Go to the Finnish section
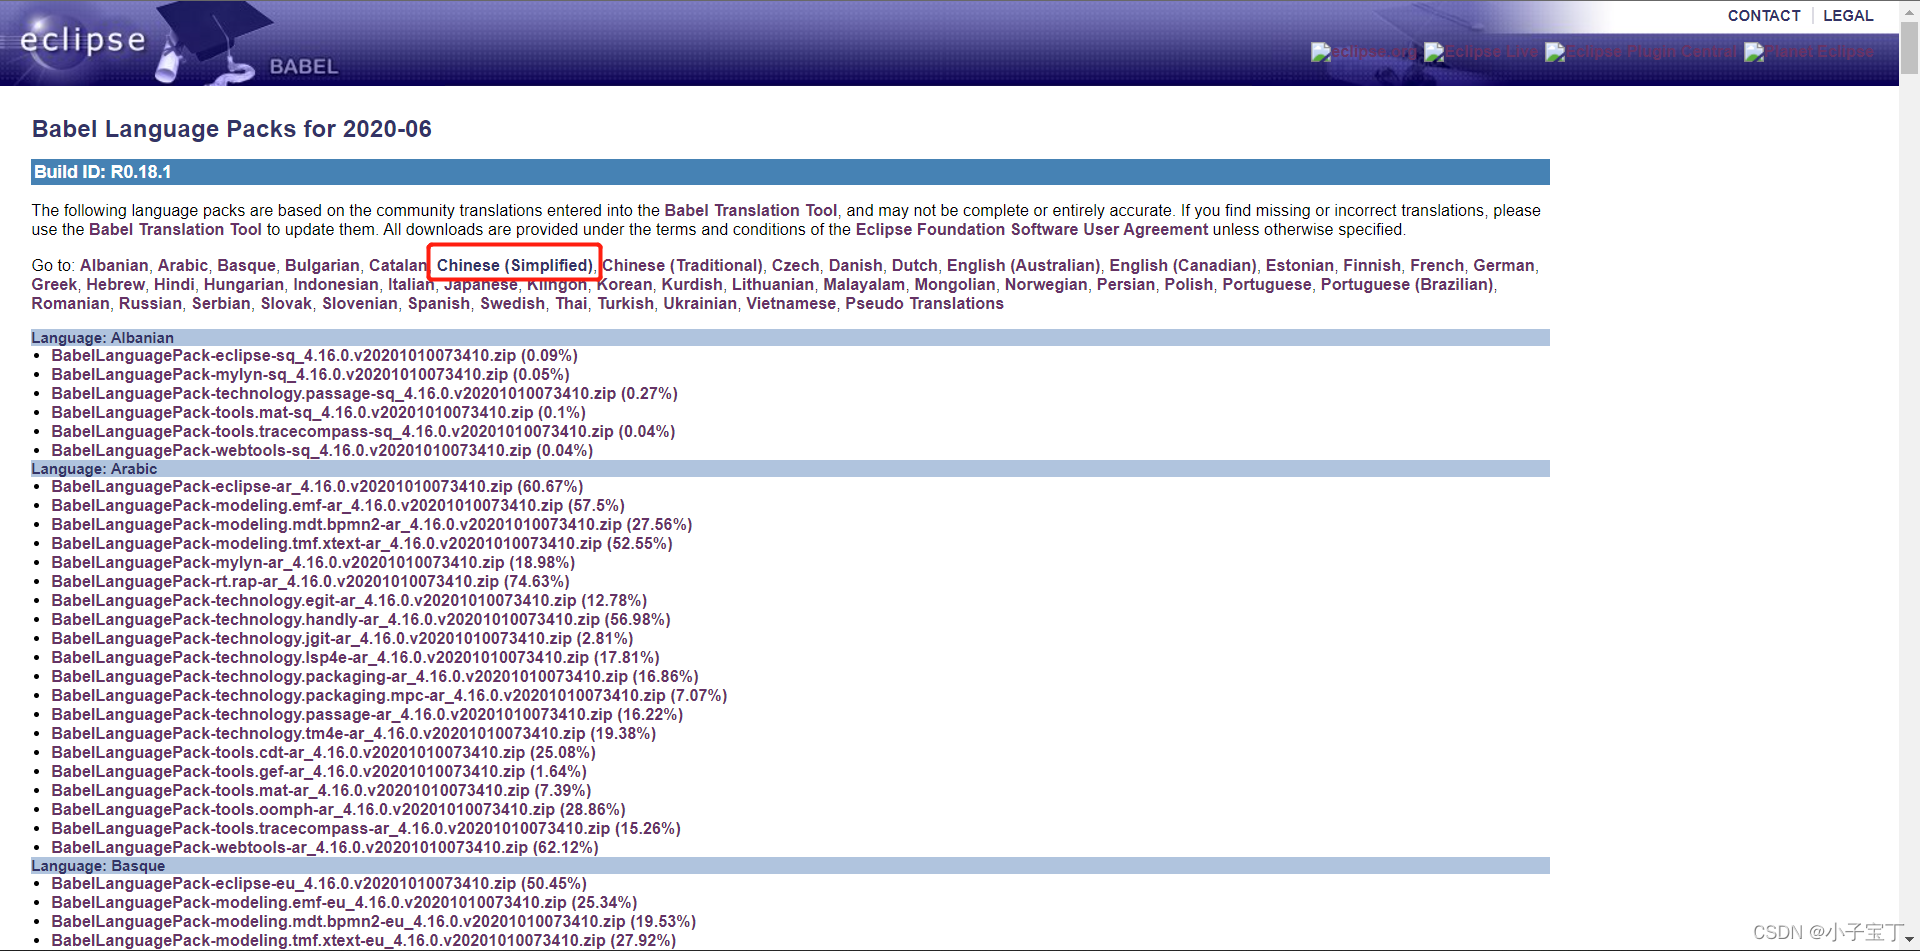This screenshot has width=1920, height=951. [x=1372, y=265]
